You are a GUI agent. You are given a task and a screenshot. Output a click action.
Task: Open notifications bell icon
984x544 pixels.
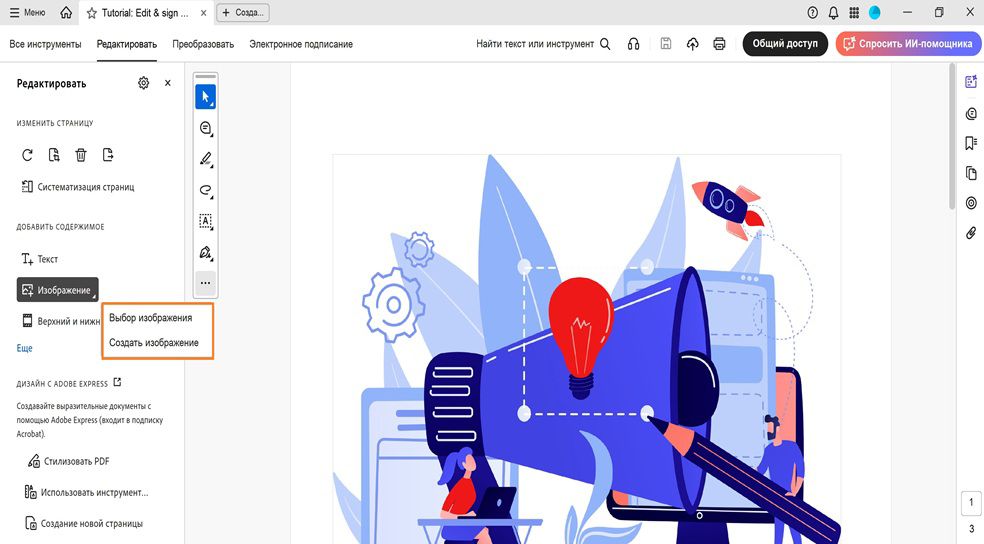(833, 13)
